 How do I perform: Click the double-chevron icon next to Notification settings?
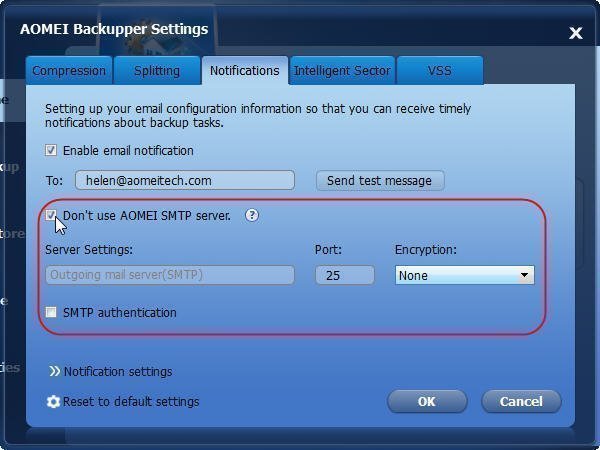(x=55, y=371)
